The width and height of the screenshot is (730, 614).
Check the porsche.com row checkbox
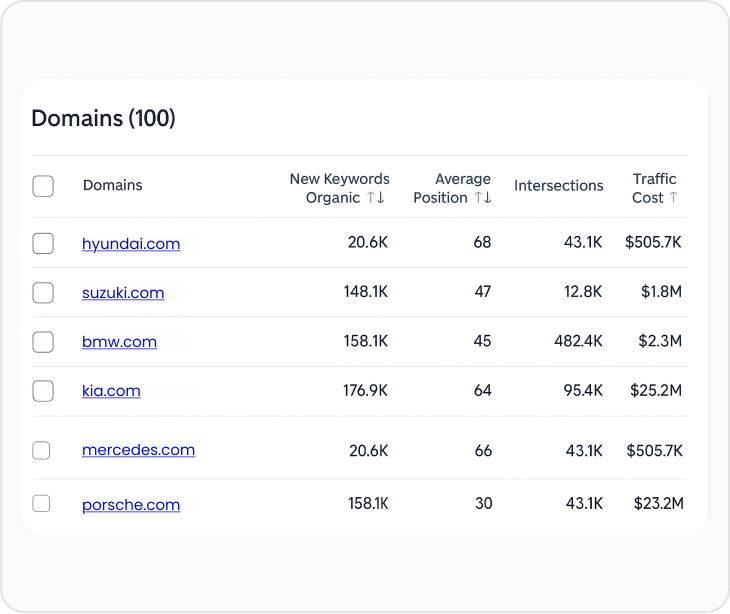coord(41,504)
